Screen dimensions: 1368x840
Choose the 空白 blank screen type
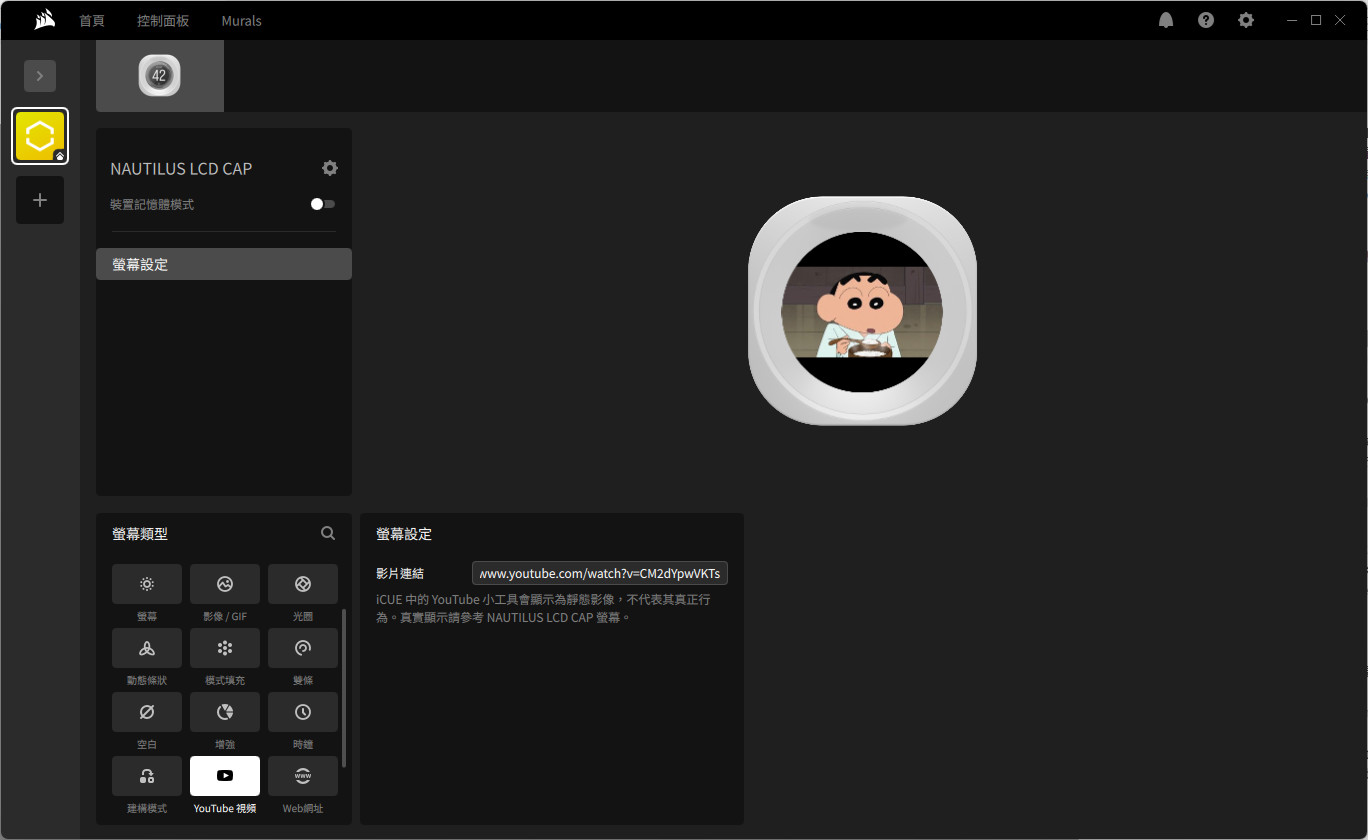147,712
